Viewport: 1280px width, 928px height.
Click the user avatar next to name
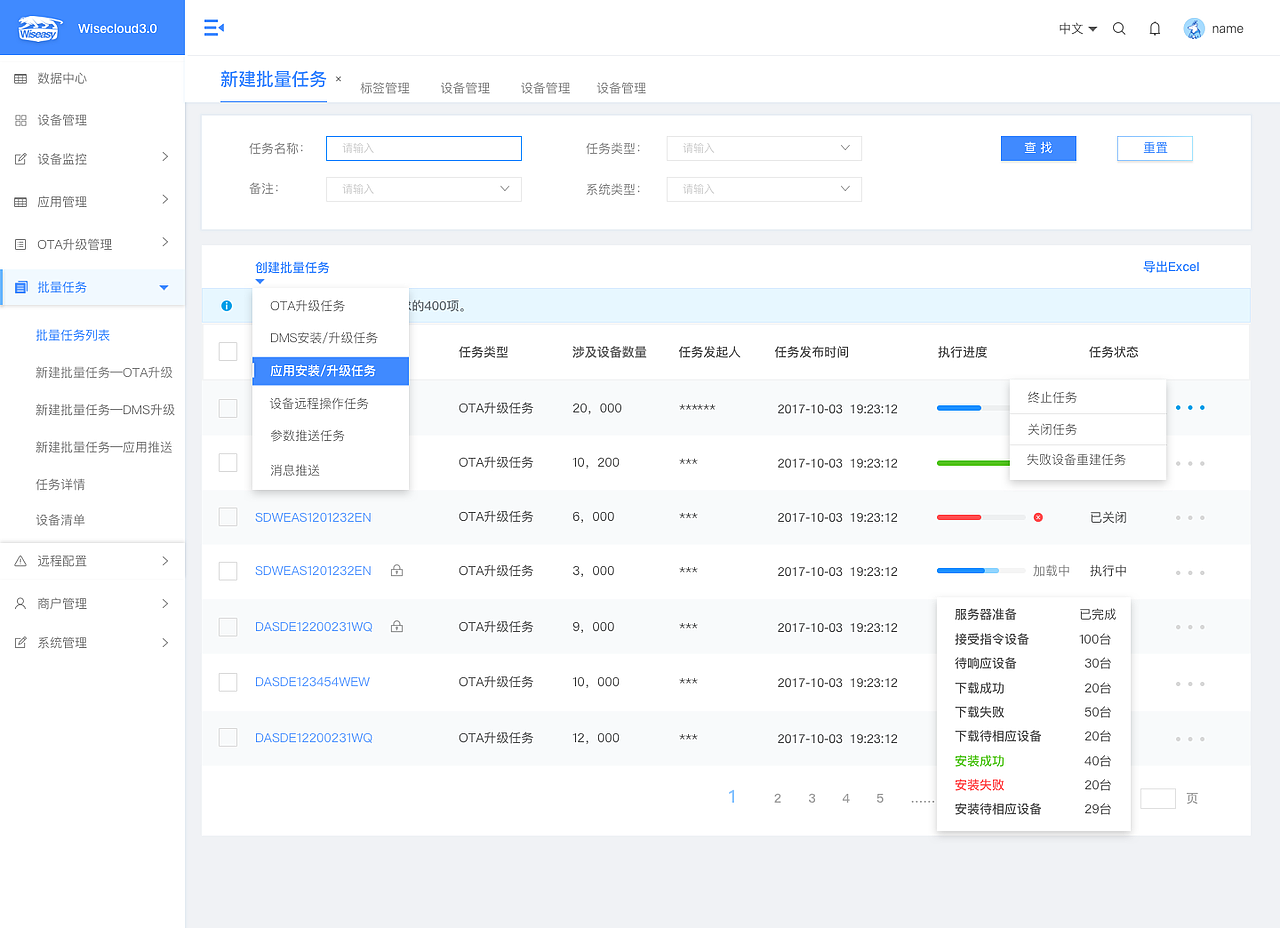tap(1192, 28)
